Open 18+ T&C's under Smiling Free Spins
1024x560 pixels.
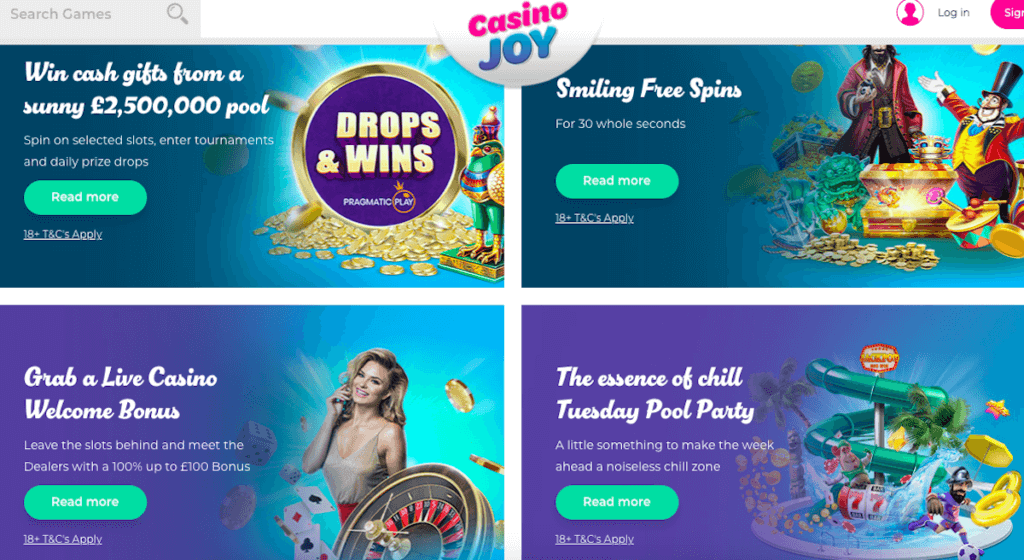coord(594,218)
